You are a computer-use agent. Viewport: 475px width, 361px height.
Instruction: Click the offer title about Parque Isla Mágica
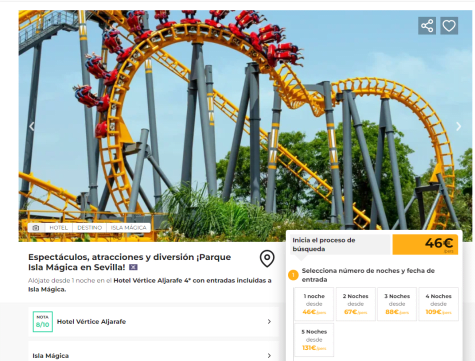click(x=129, y=262)
